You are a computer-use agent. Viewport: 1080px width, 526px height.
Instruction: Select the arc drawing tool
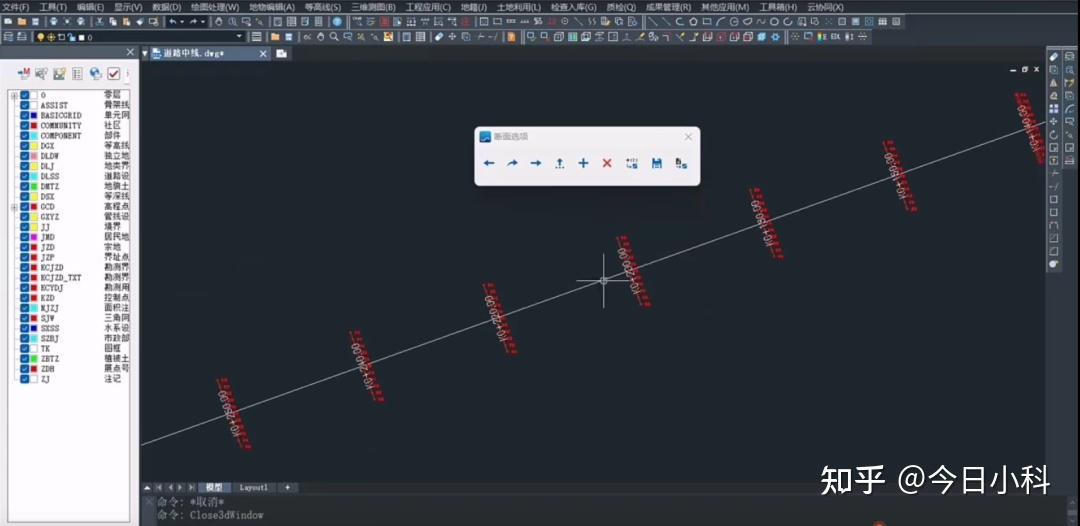720,22
